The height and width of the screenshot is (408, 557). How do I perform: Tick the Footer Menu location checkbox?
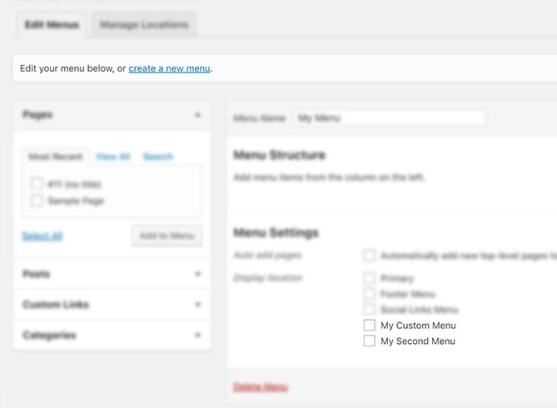[369, 294]
